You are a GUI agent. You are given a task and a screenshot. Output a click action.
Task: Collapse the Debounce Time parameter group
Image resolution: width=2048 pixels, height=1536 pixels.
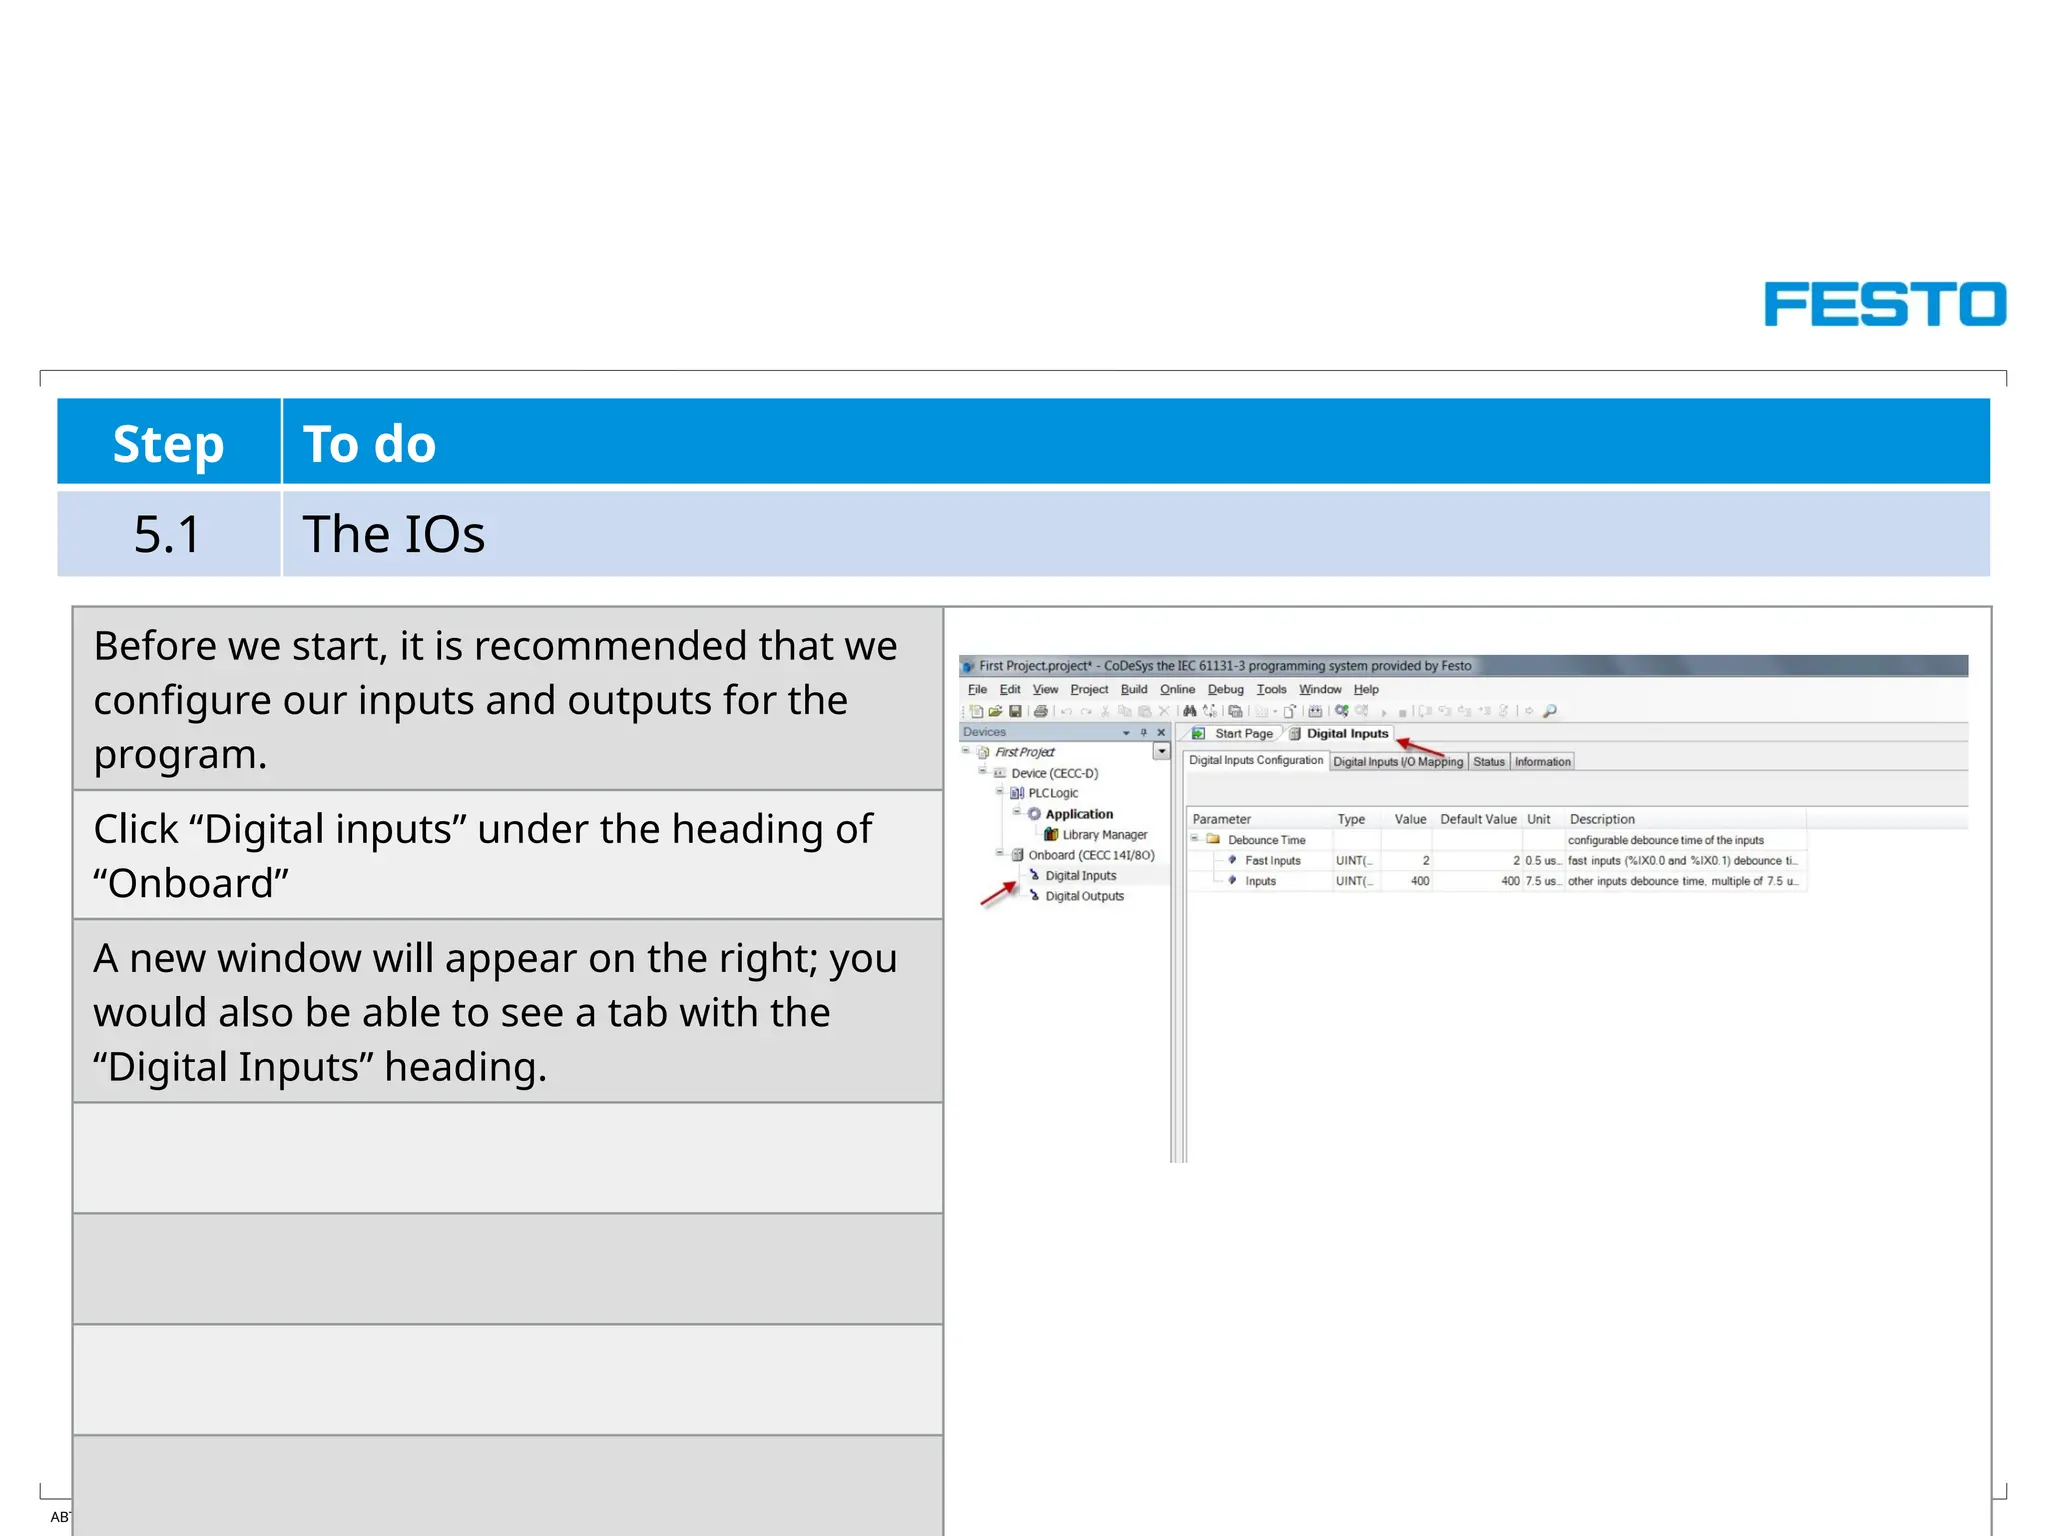point(1195,838)
